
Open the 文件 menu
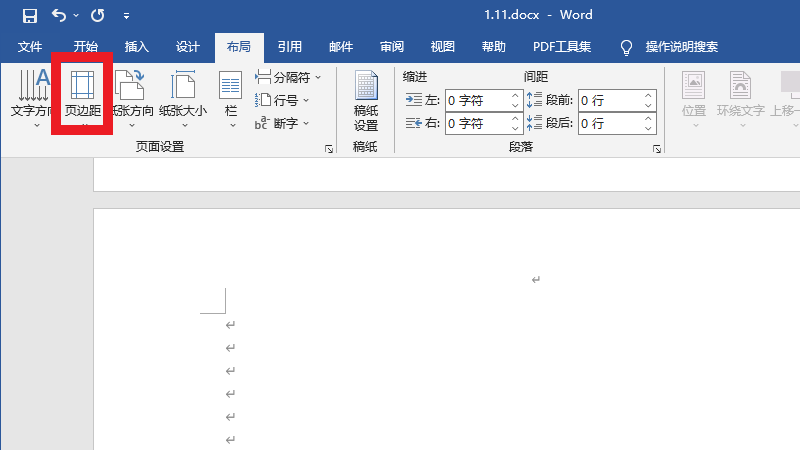tap(30, 47)
